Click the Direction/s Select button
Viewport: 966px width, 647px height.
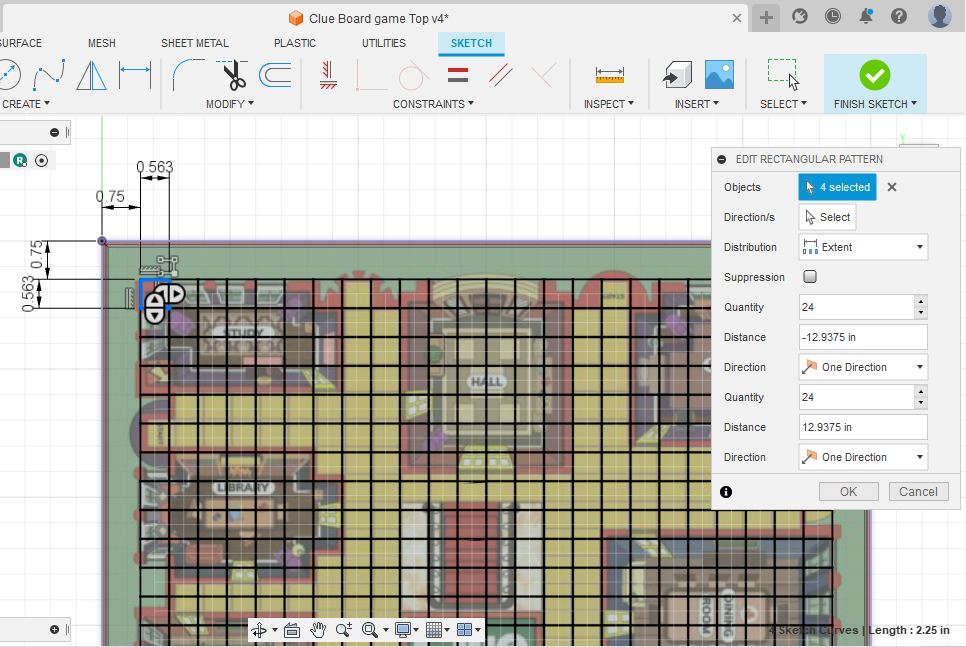(x=827, y=217)
